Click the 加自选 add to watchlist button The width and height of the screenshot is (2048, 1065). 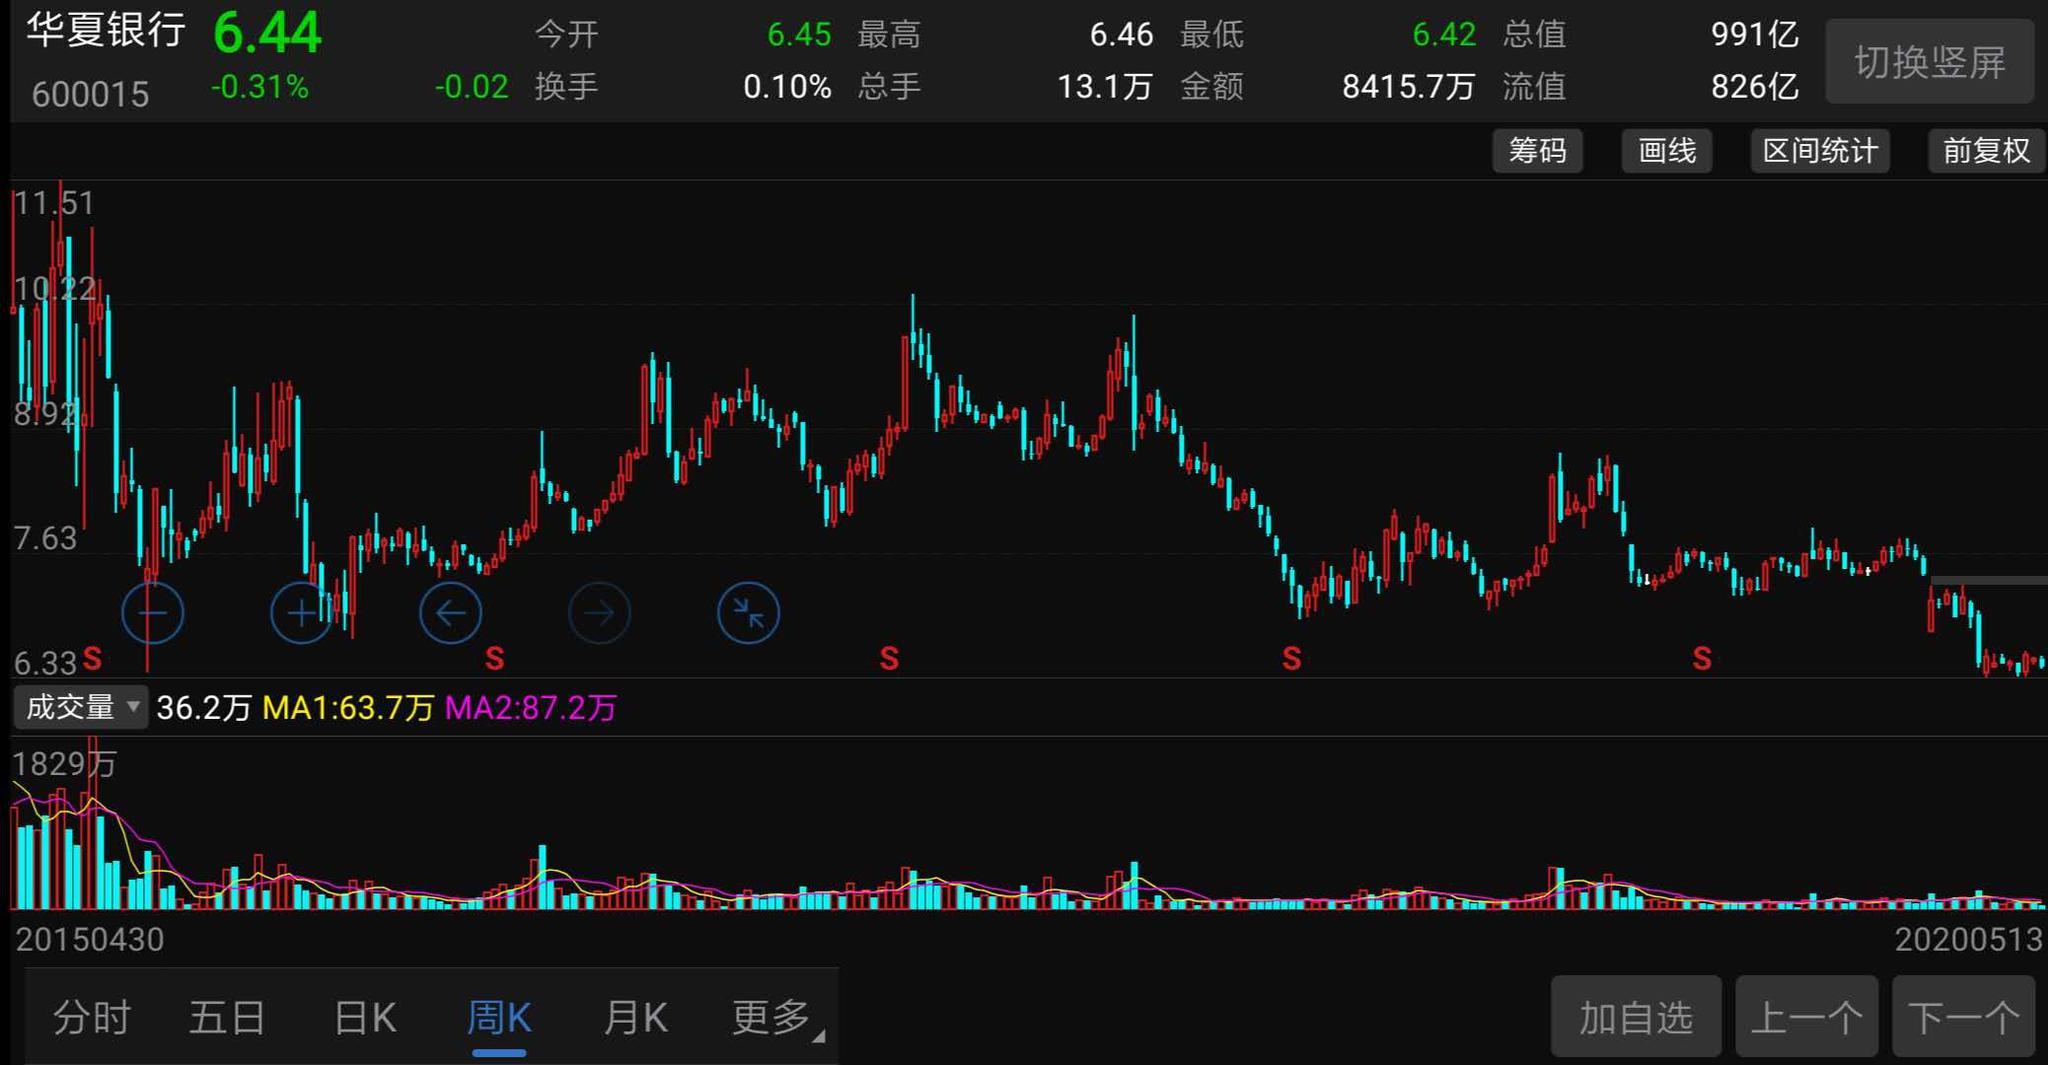click(x=1636, y=1017)
